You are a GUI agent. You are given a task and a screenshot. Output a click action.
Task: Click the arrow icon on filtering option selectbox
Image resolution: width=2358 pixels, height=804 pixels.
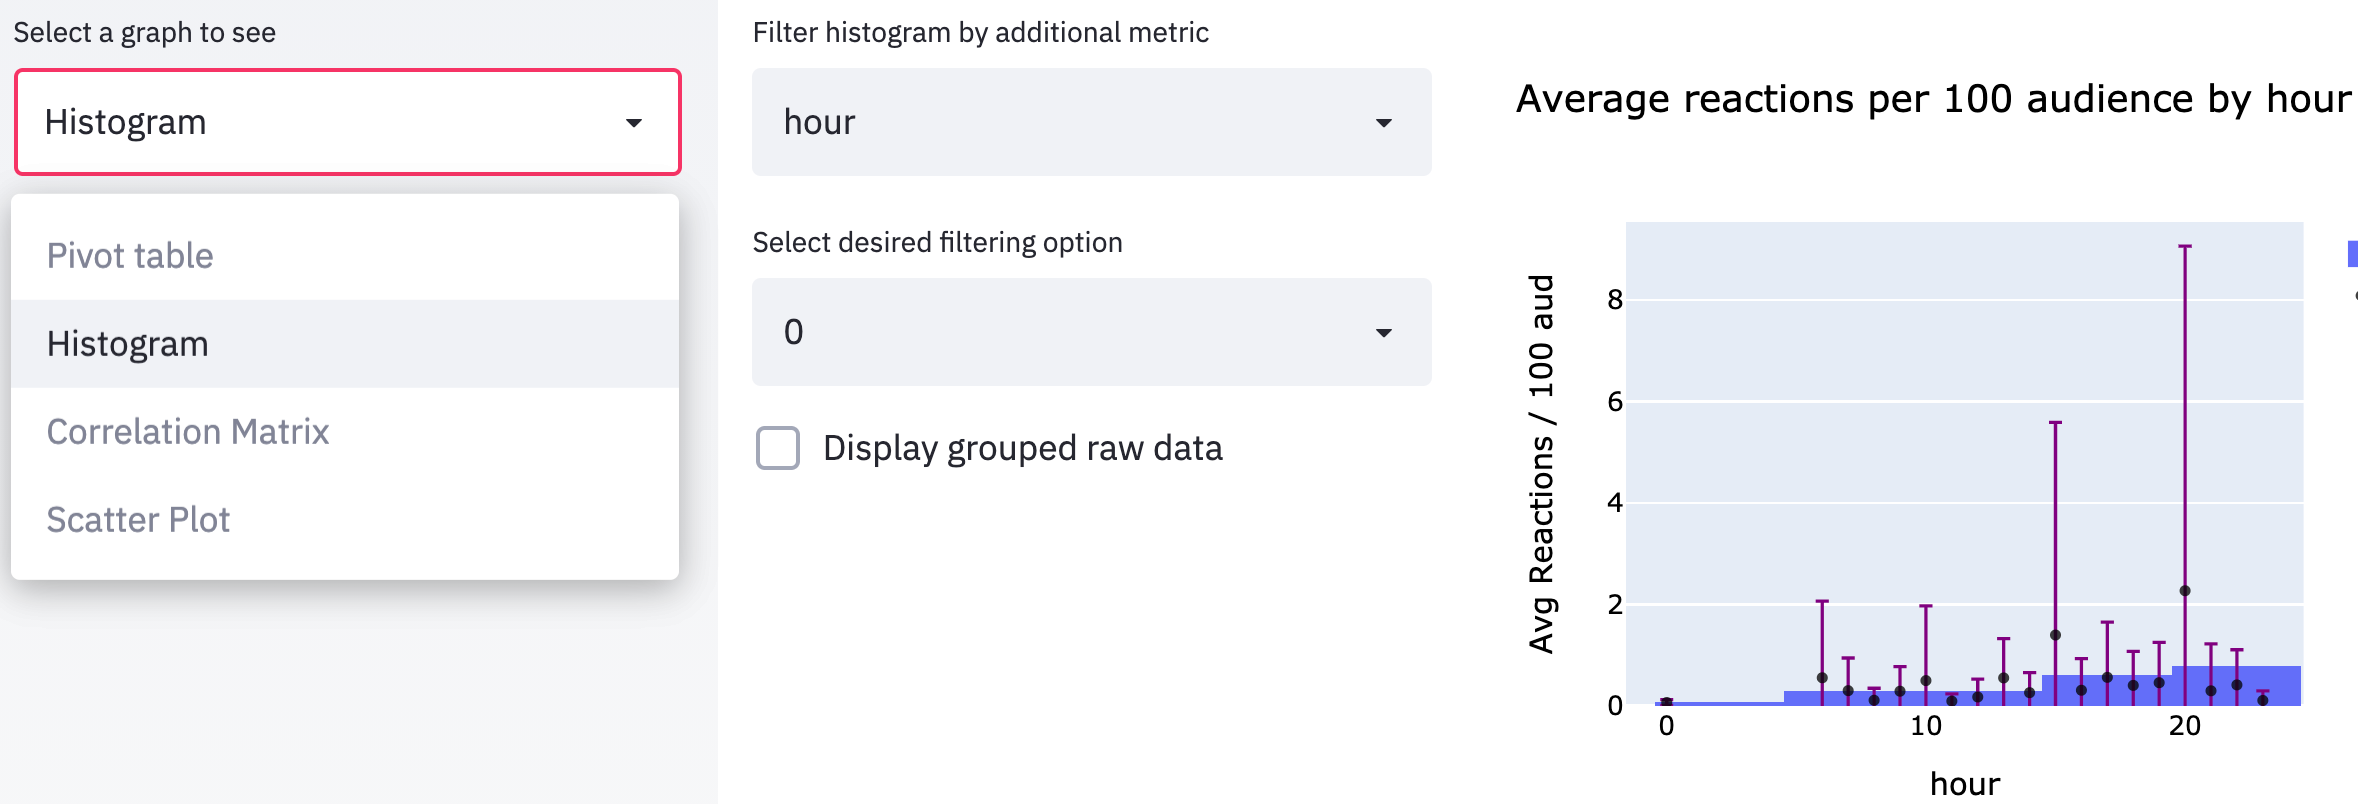click(1384, 333)
